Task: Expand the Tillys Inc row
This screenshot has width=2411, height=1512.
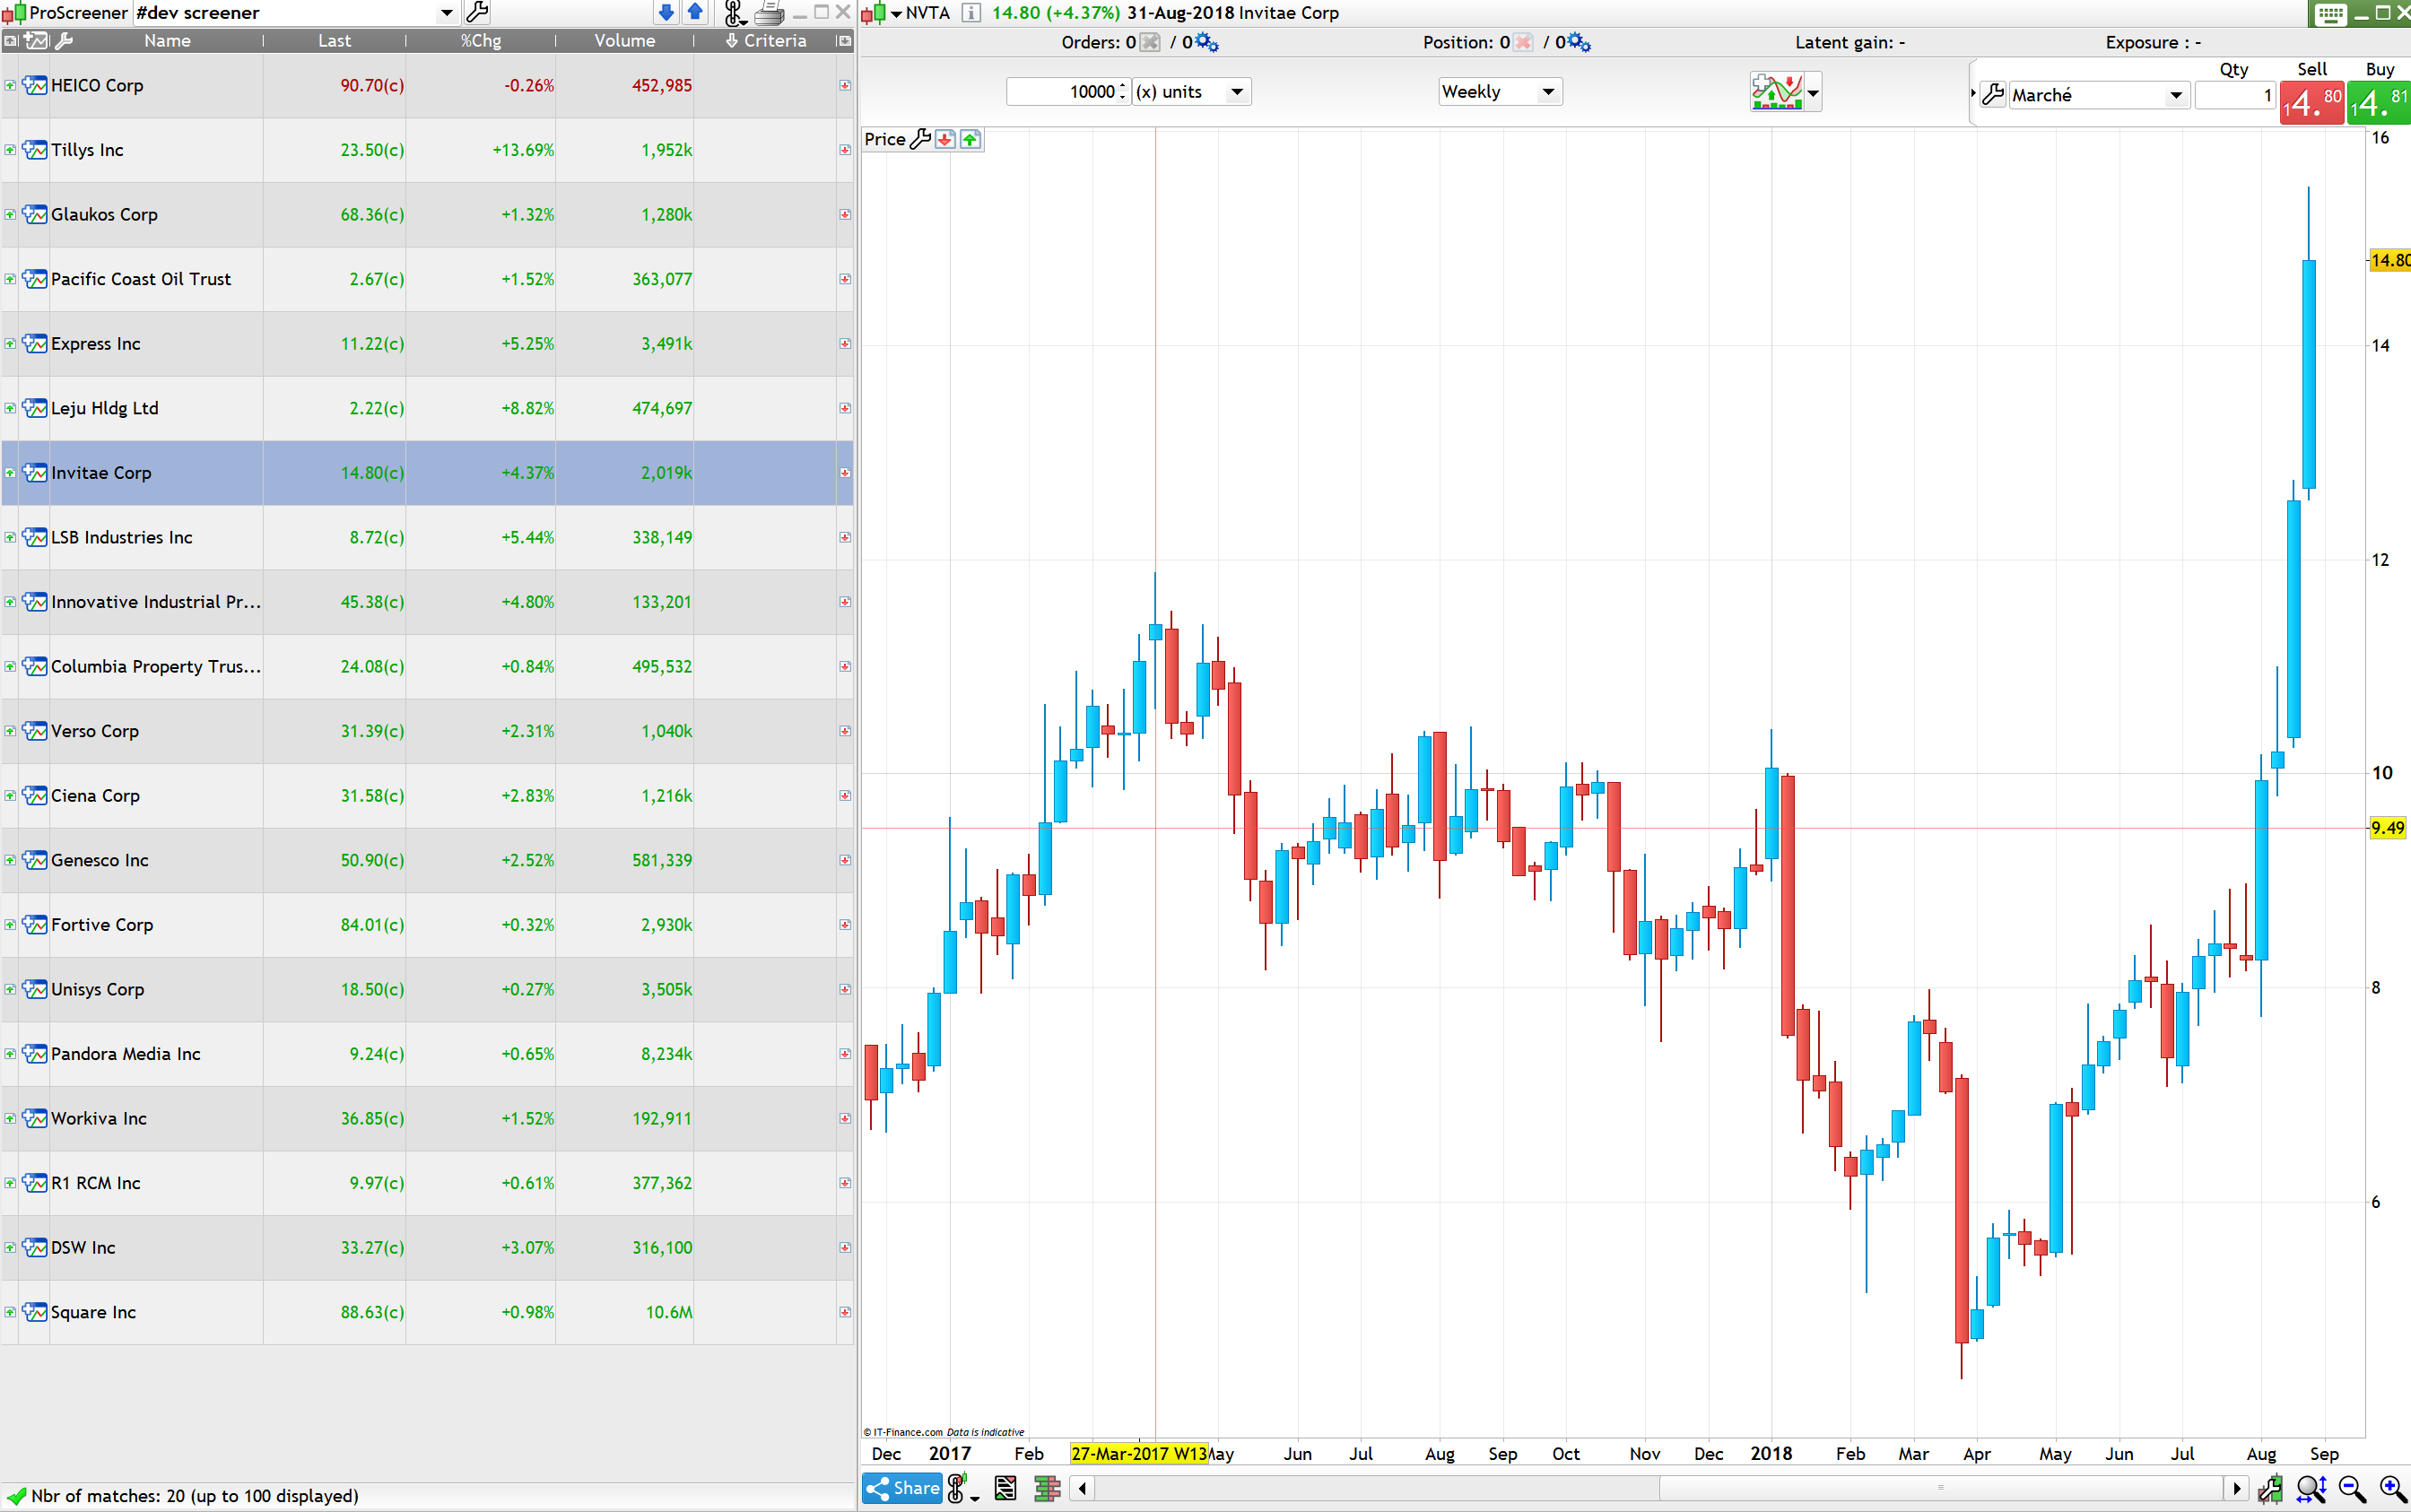Action: [10, 150]
